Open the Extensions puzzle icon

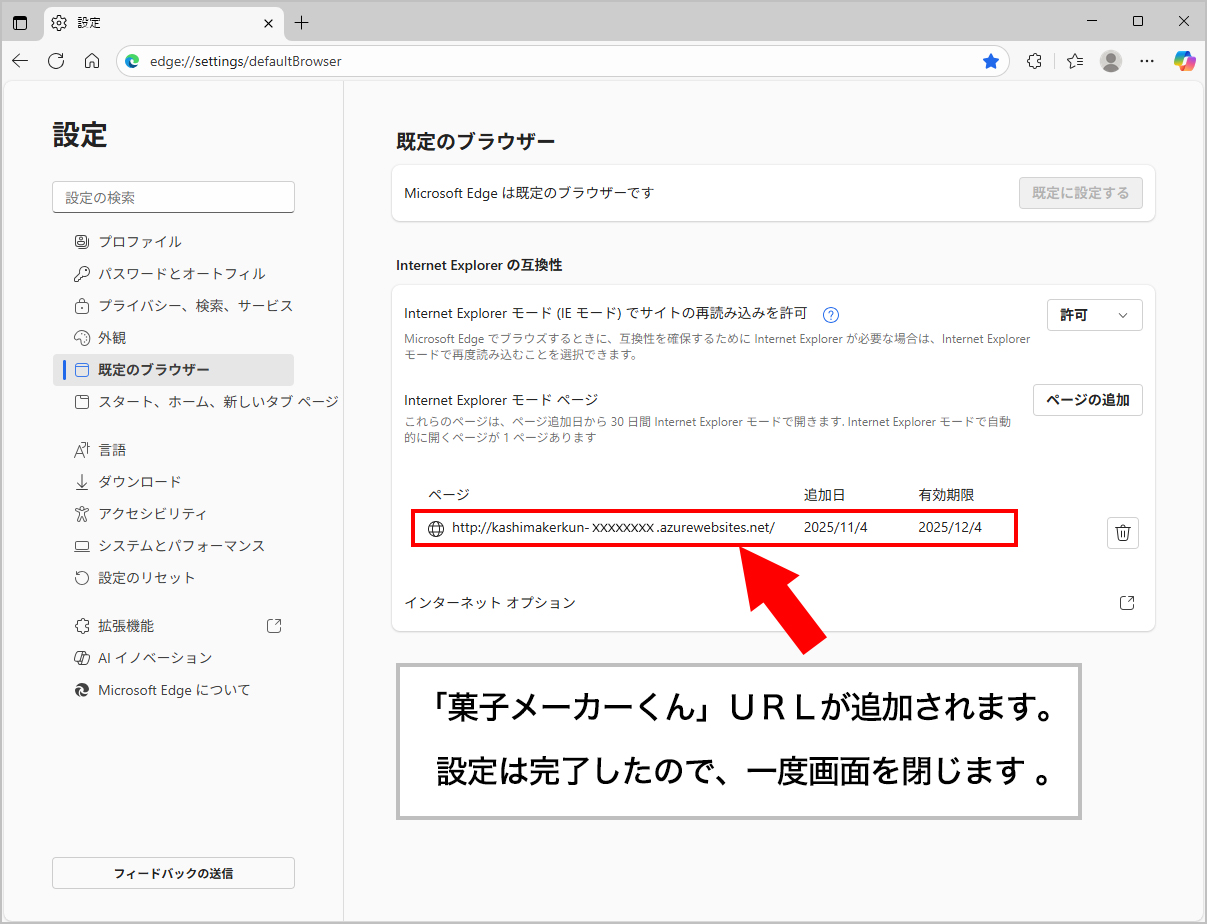1034,61
